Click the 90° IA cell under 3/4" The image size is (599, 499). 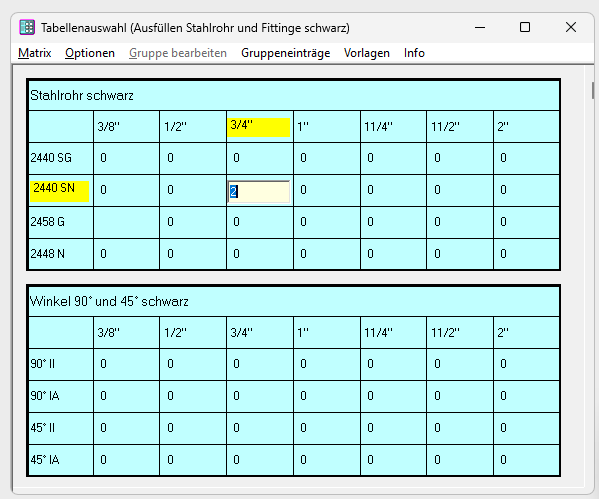pos(259,396)
